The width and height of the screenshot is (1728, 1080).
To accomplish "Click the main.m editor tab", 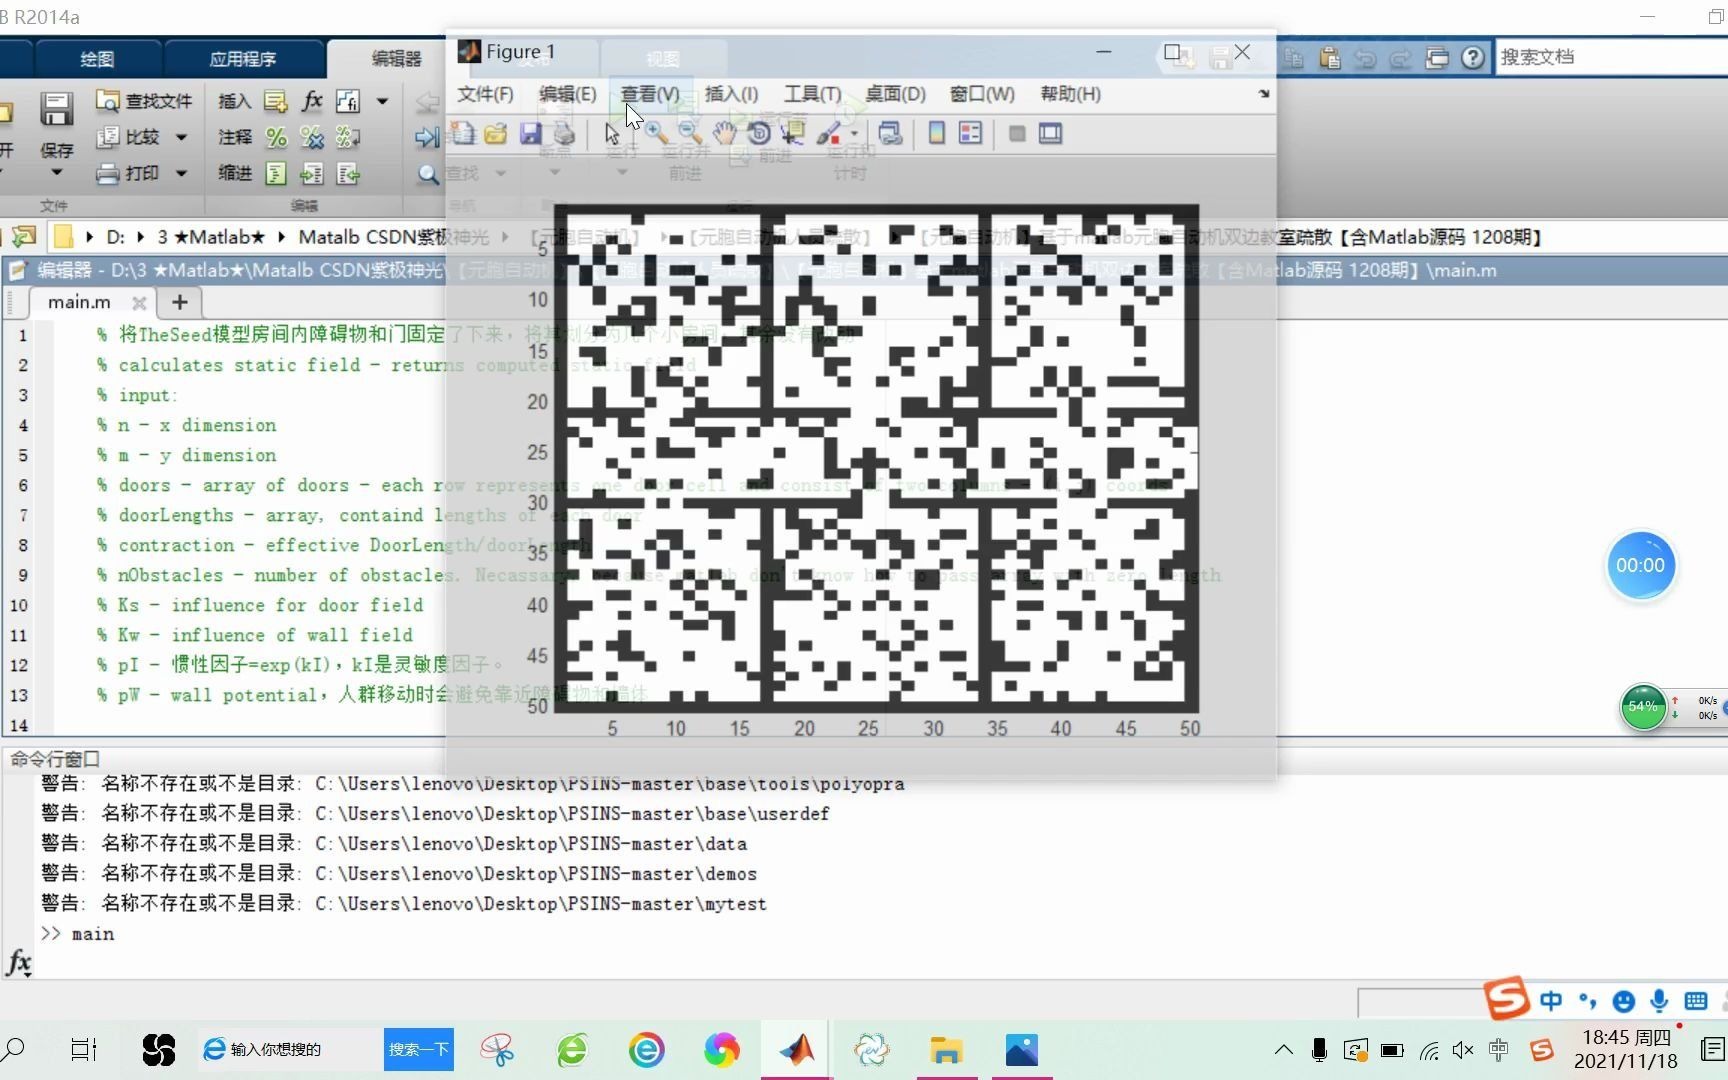I will pyautogui.click(x=79, y=302).
